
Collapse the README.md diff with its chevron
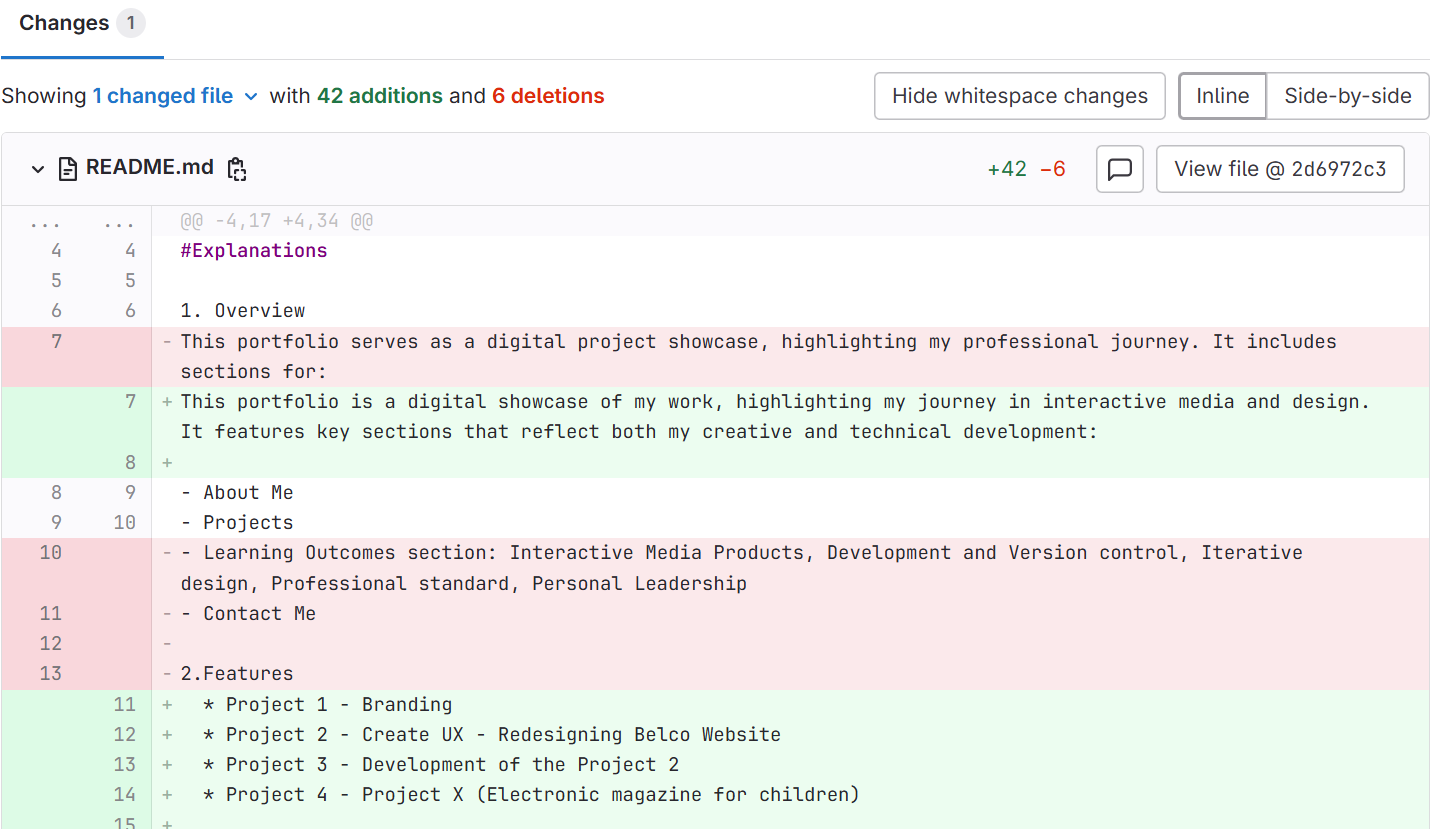[x=38, y=169]
